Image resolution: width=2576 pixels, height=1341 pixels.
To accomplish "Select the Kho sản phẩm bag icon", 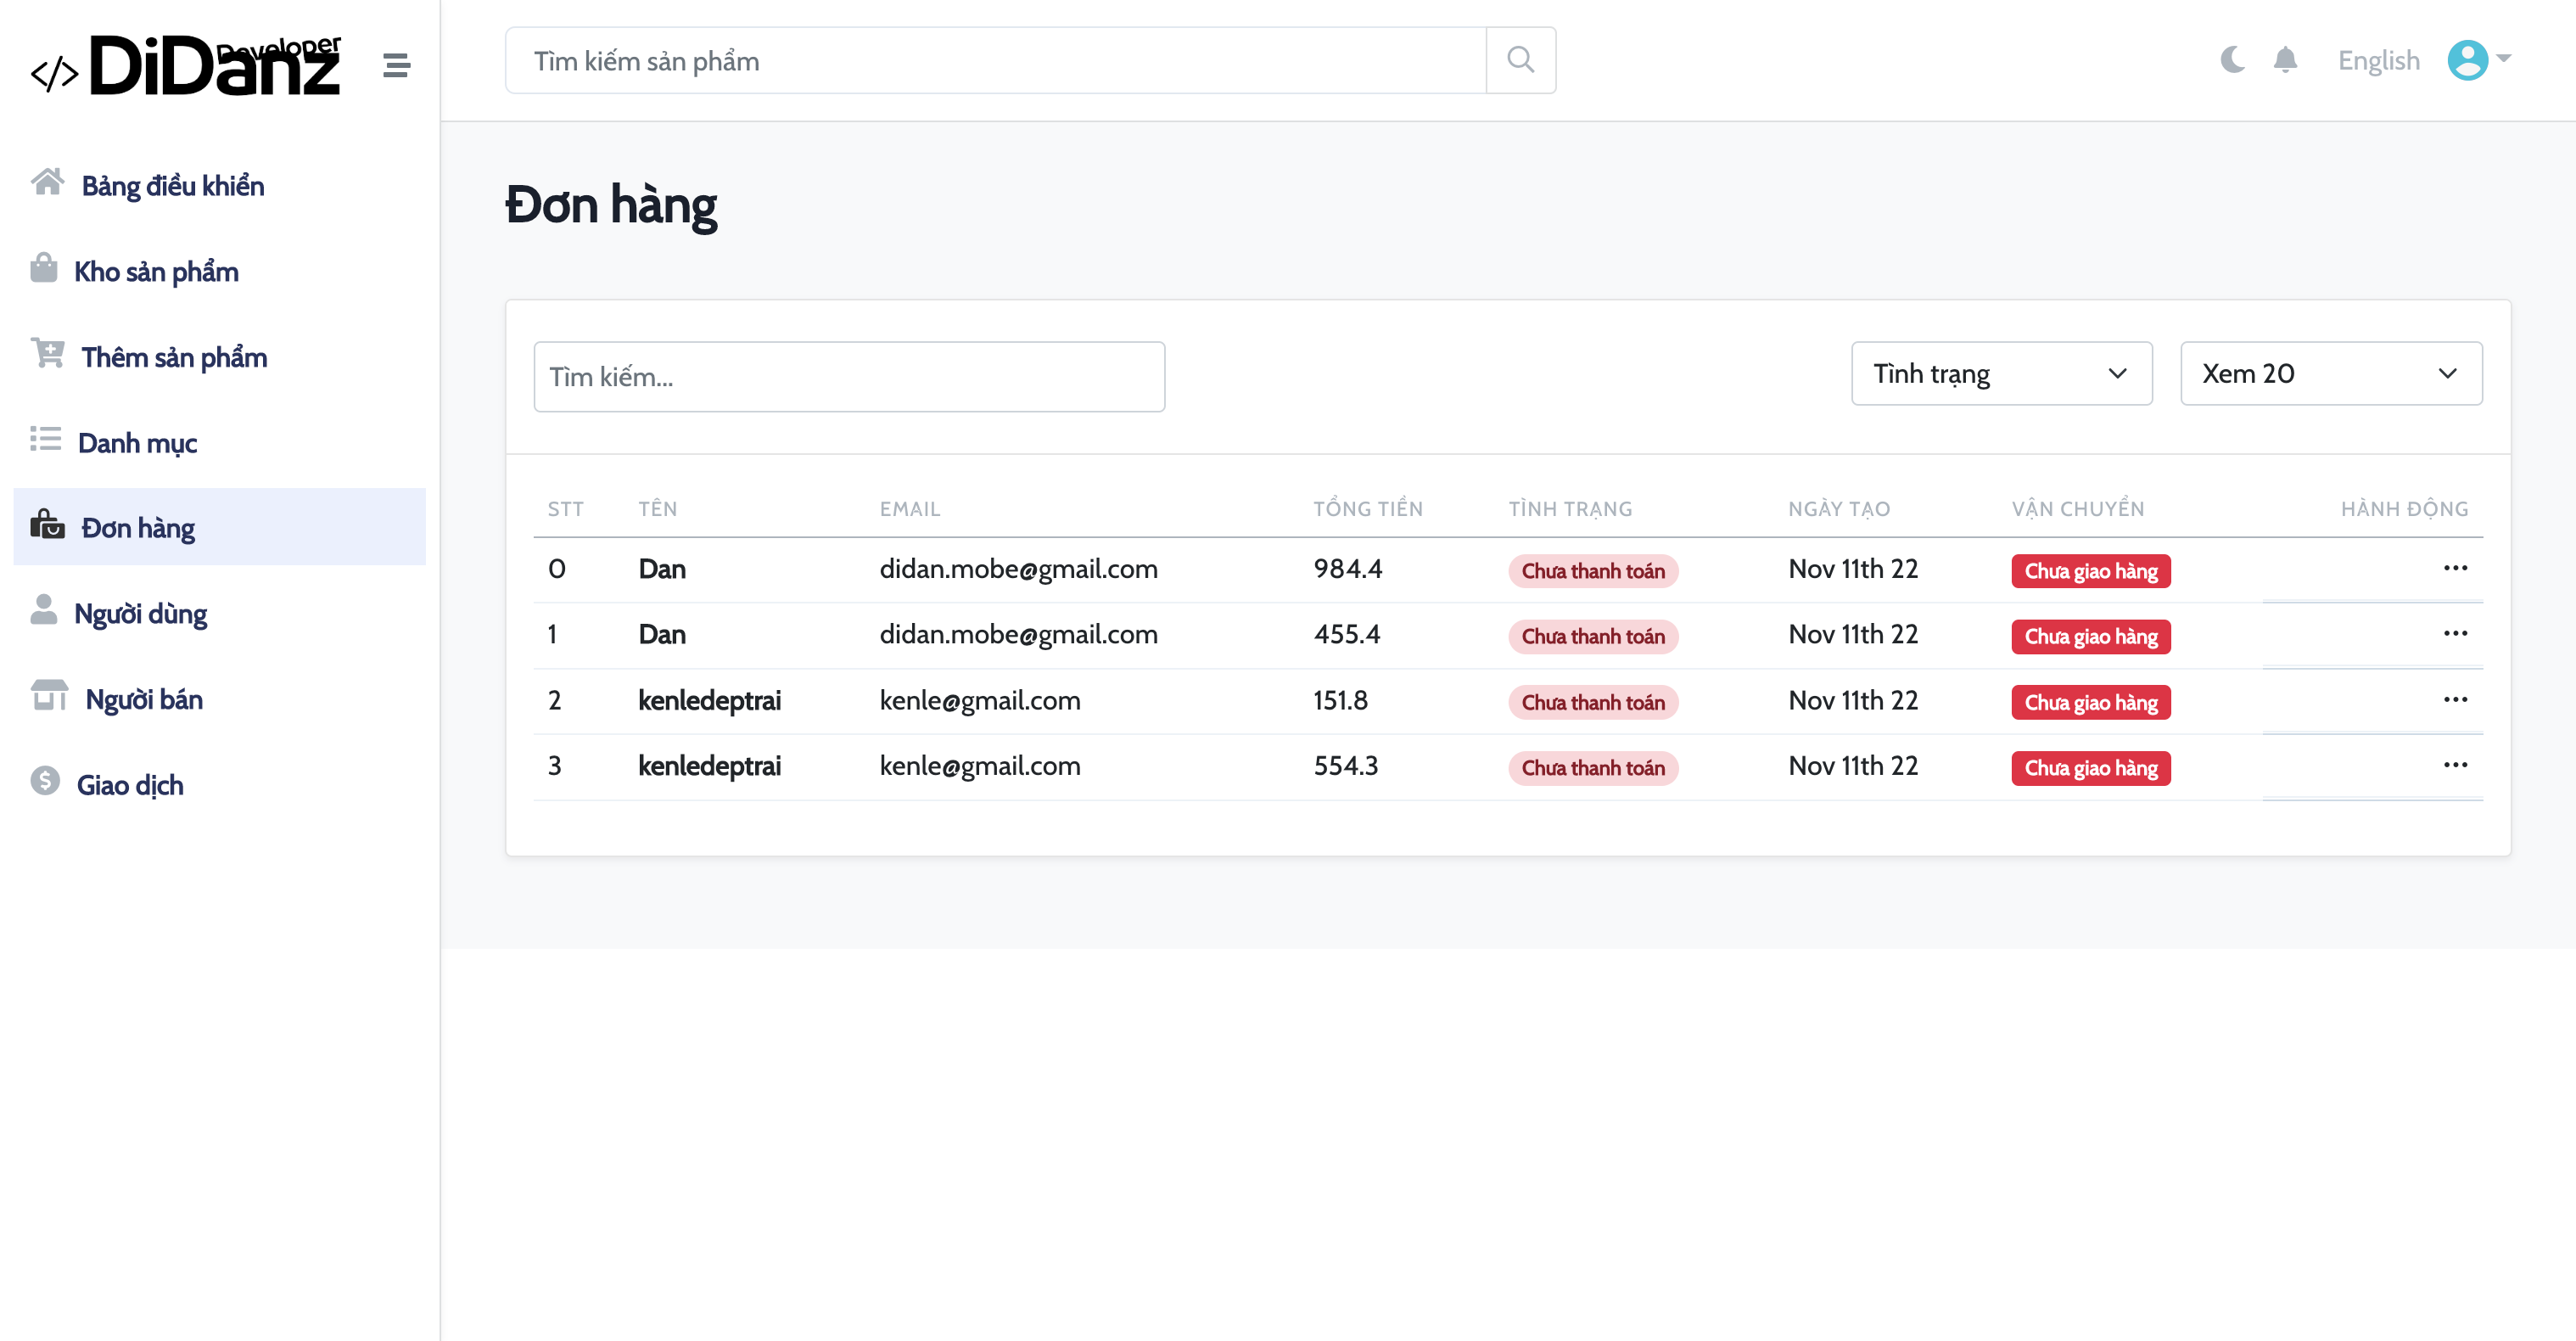I will coord(44,270).
